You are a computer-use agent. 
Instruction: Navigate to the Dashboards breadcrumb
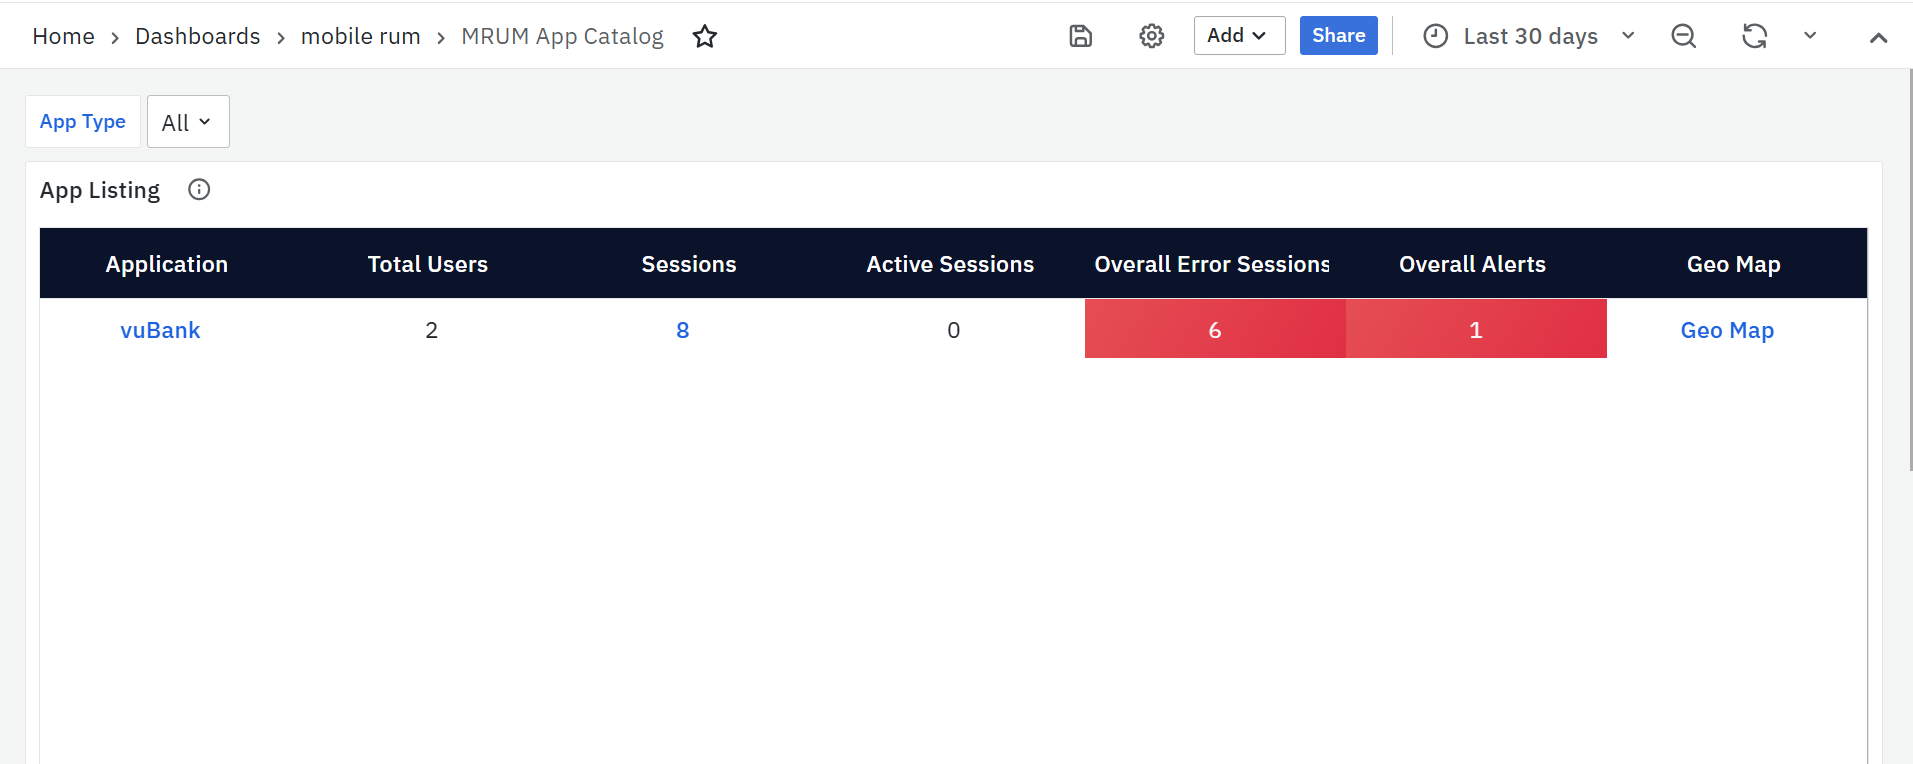point(197,37)
